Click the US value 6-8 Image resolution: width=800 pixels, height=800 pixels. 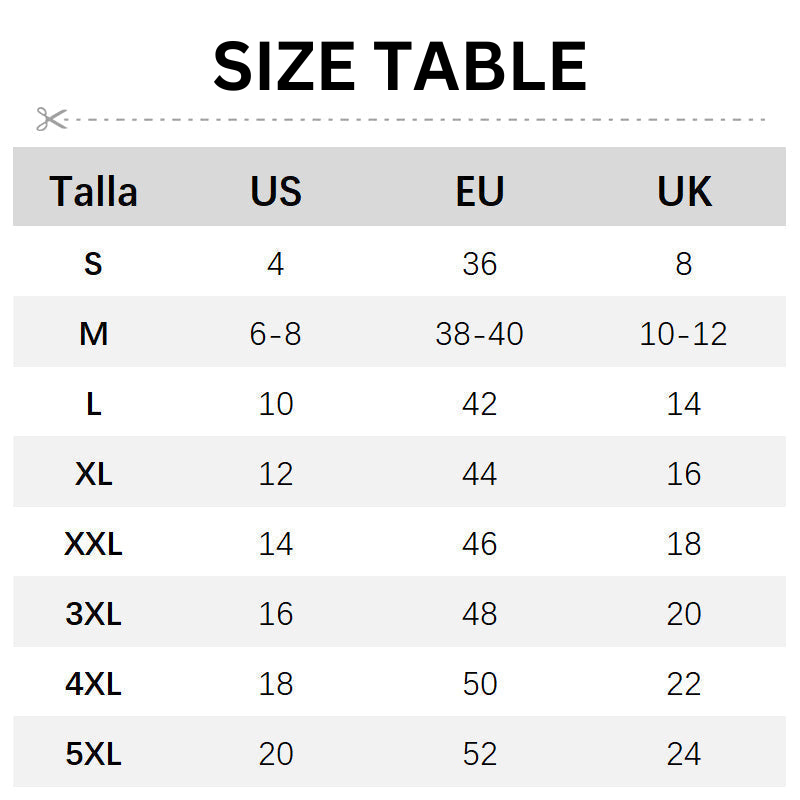(276, 334)
